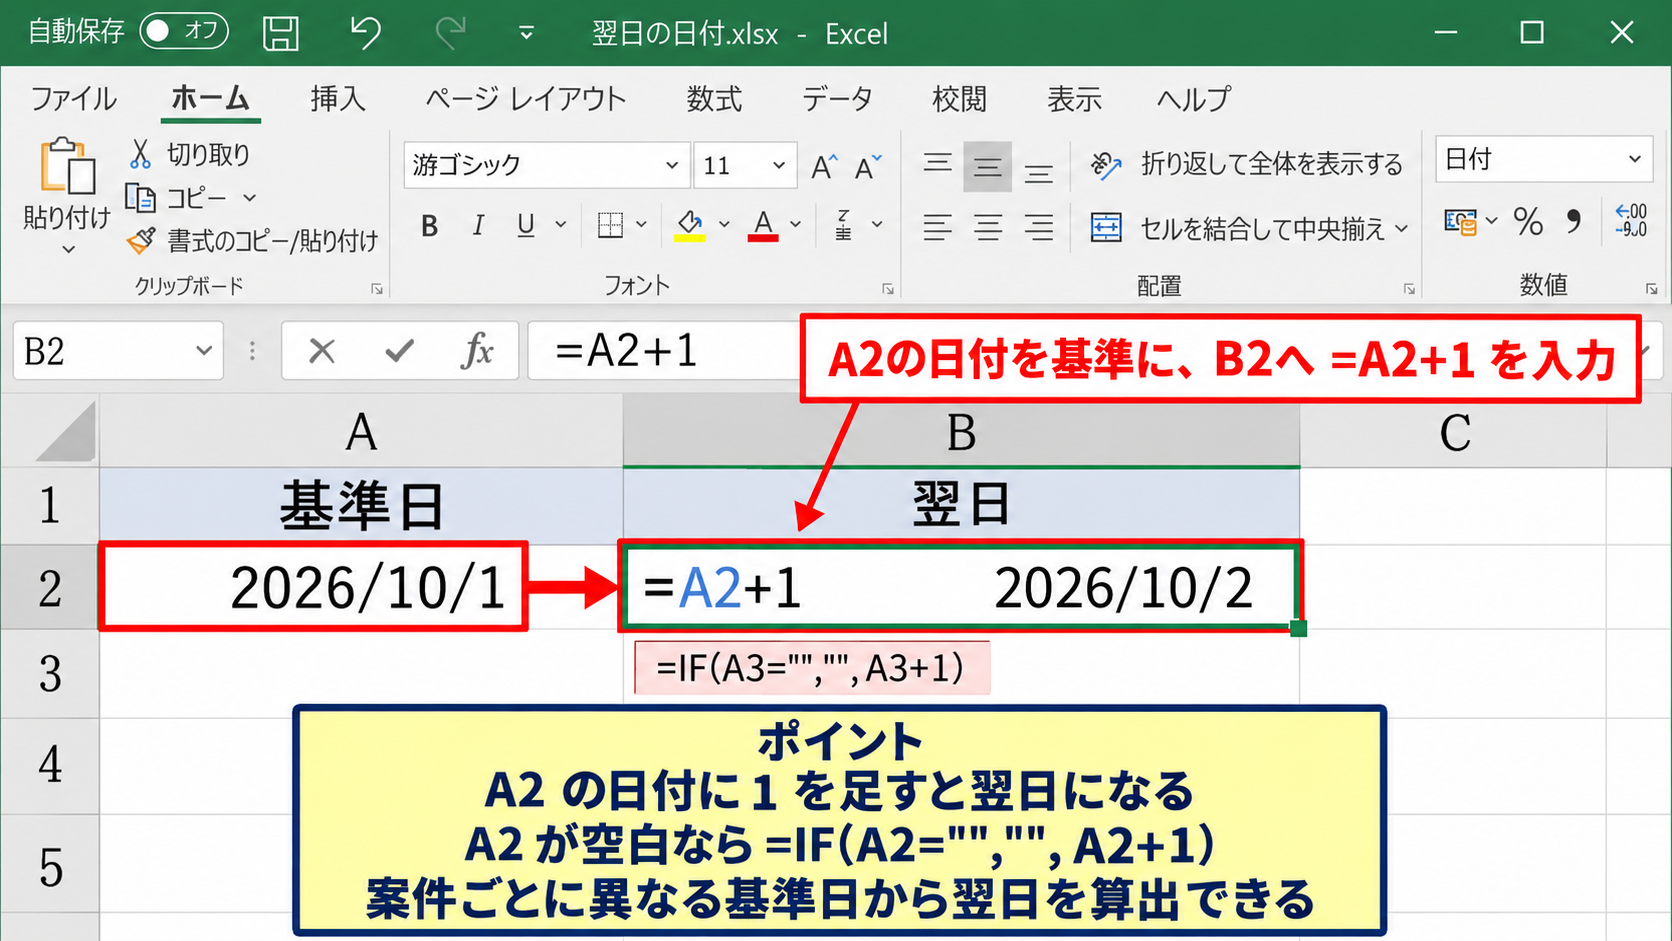Image resolution: width=1672 pixels, height=941 pixels.
Task: Click the percent style icon
Action: click(x=1528, y=222)
